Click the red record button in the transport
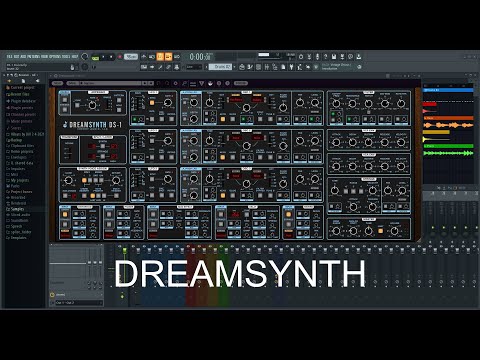Image resolution: width=480 pixels, height=360 pixels. pyautogui.click(x=120, y=57)
